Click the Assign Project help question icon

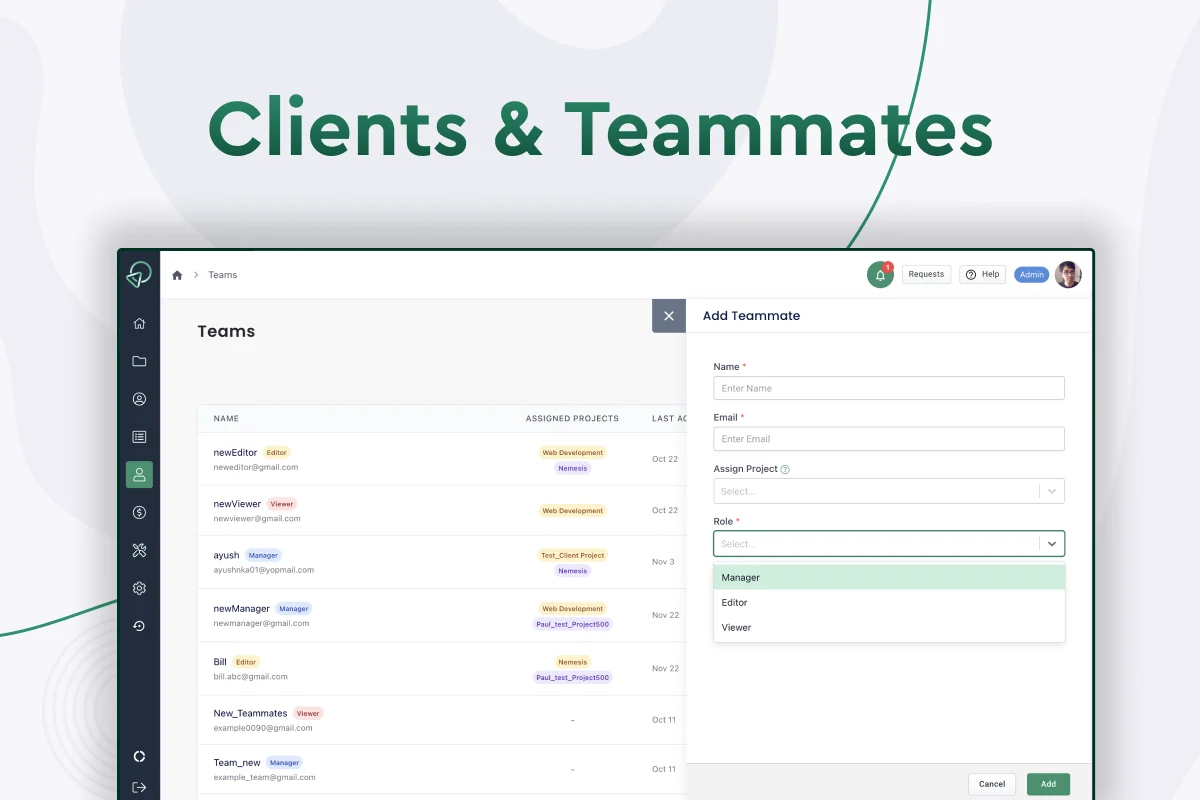coord(785,469)
